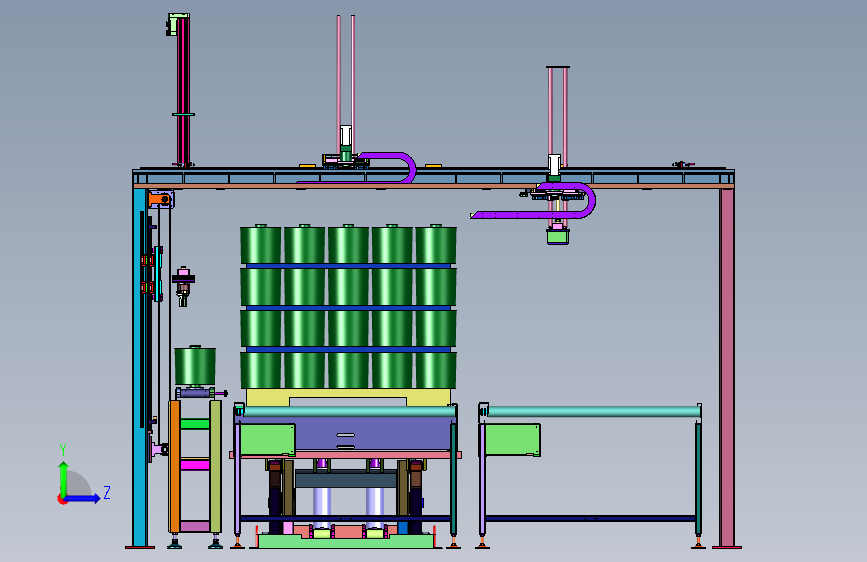Select the top-right bobbin in the stack
The image size is (867, 562).
point(436,244)
